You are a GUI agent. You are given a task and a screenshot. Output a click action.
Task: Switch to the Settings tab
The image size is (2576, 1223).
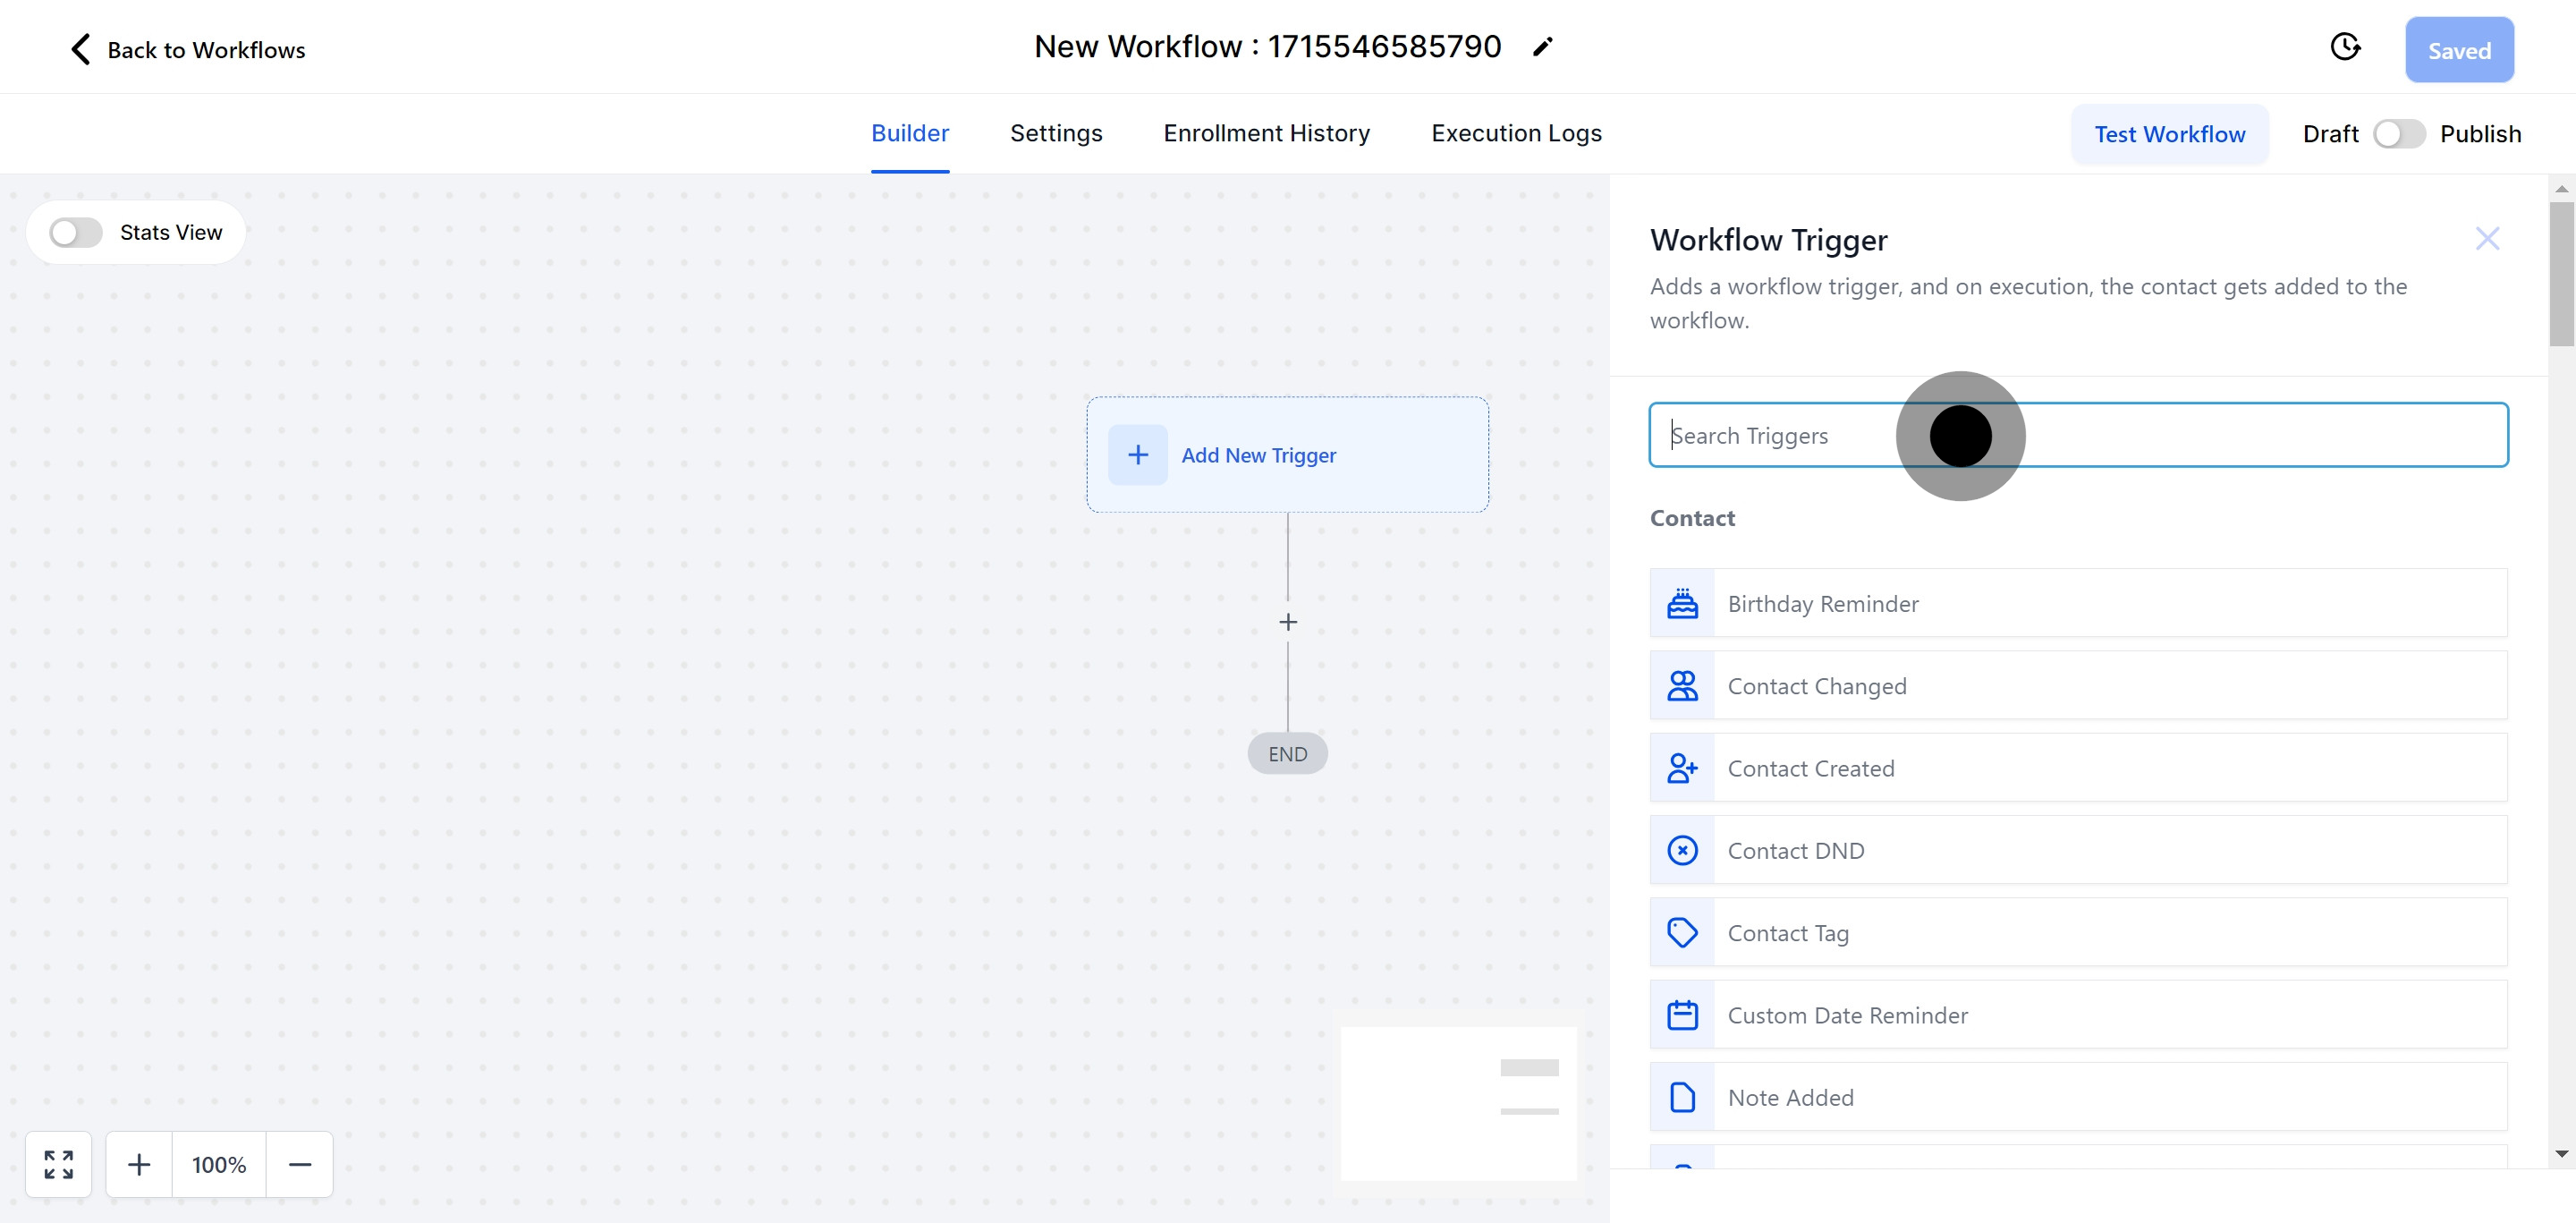1056,133
